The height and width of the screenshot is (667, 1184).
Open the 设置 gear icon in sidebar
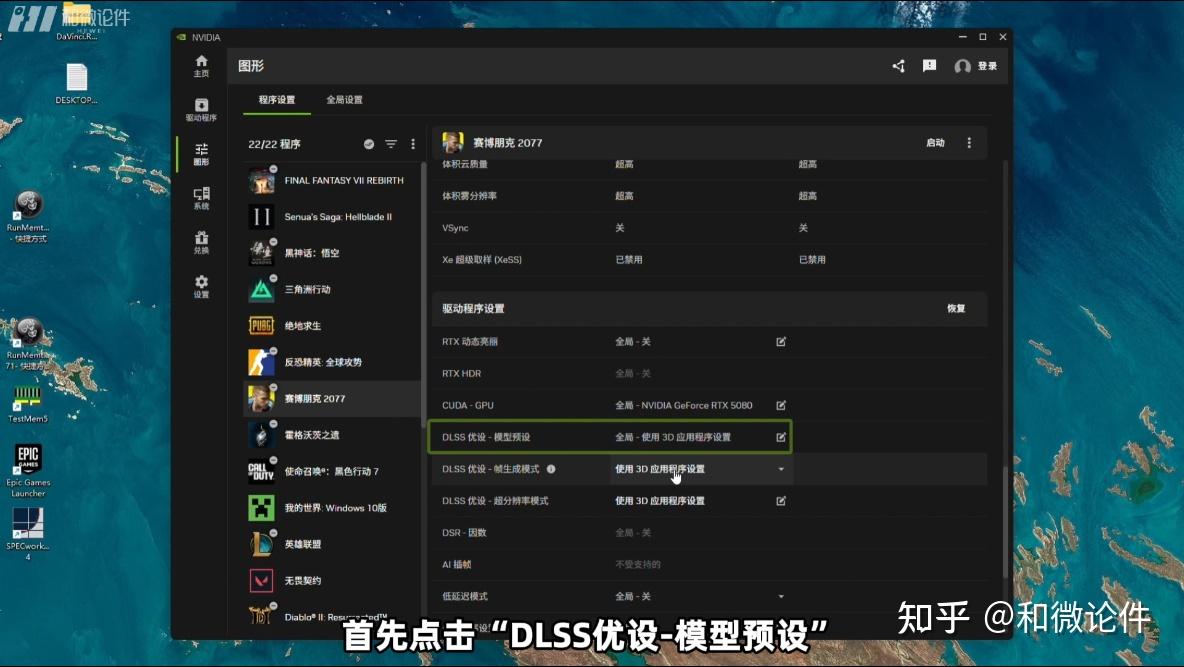[x=201, y=286]
